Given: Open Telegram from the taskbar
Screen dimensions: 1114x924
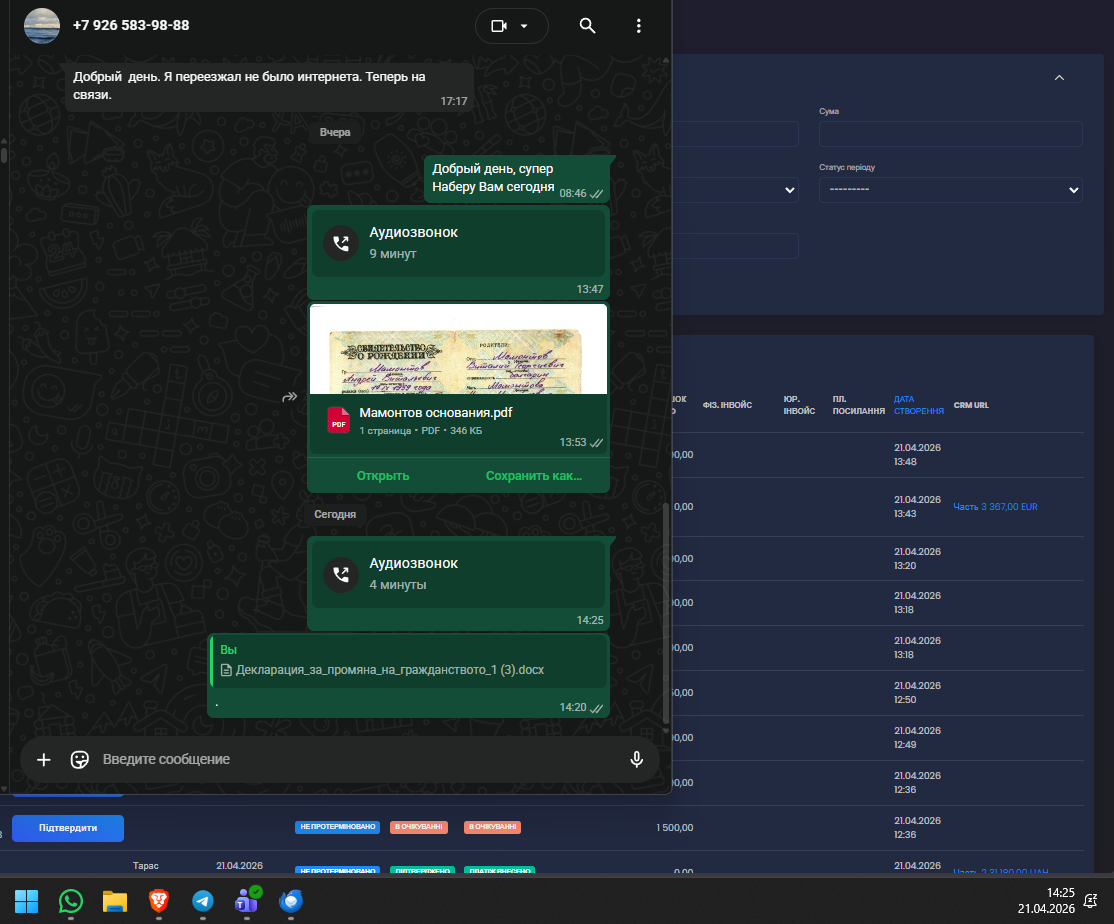Looking at the screenshot, I should coord(202,901).
